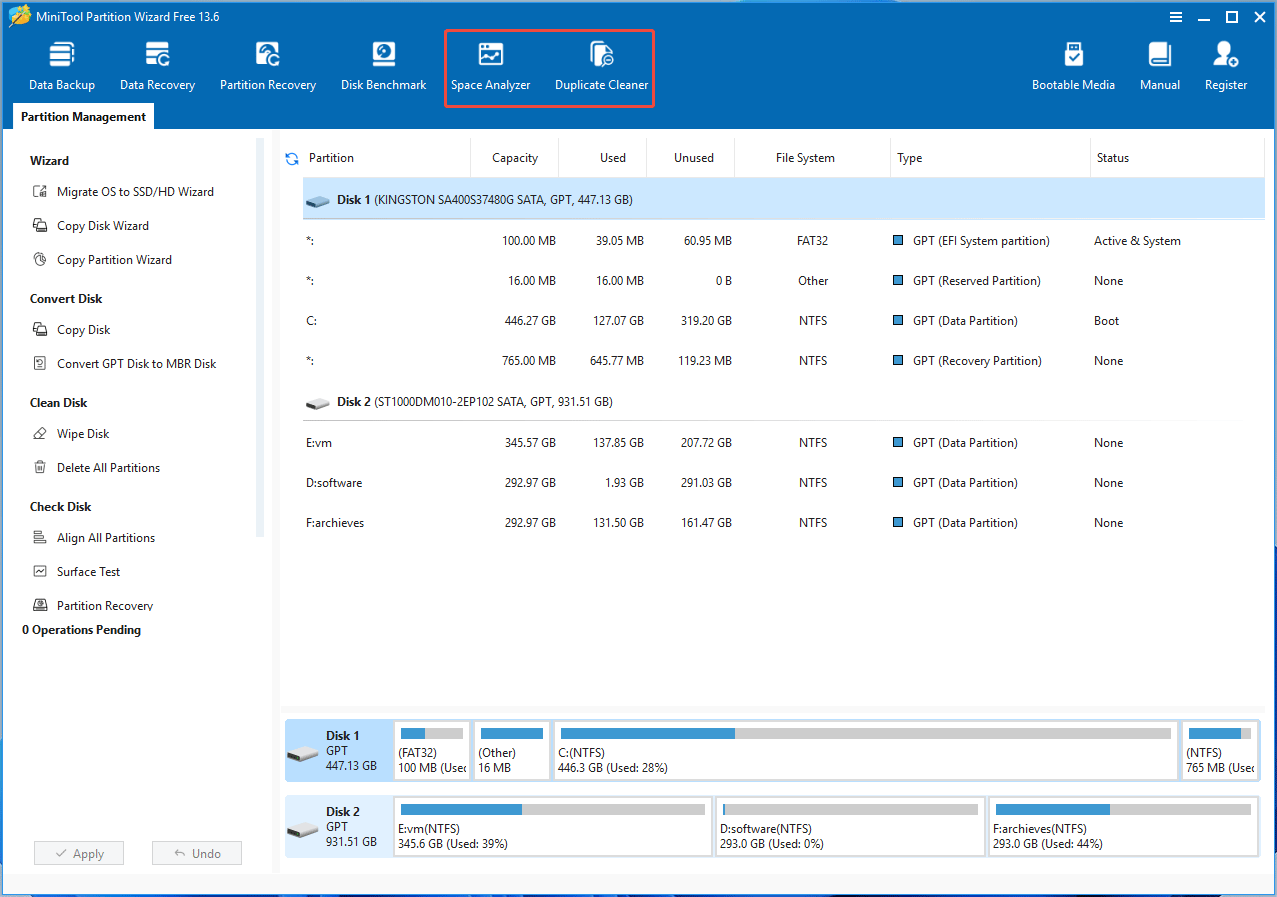Viewport: 1277px width, 897px height.
Task: Click the Undo button
Action: click(196, 852)
